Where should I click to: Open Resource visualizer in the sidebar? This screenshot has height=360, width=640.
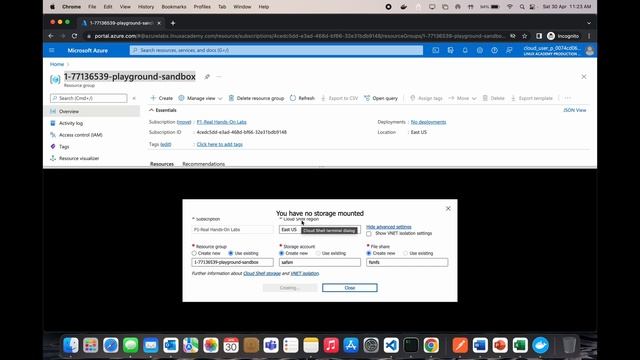79,158
